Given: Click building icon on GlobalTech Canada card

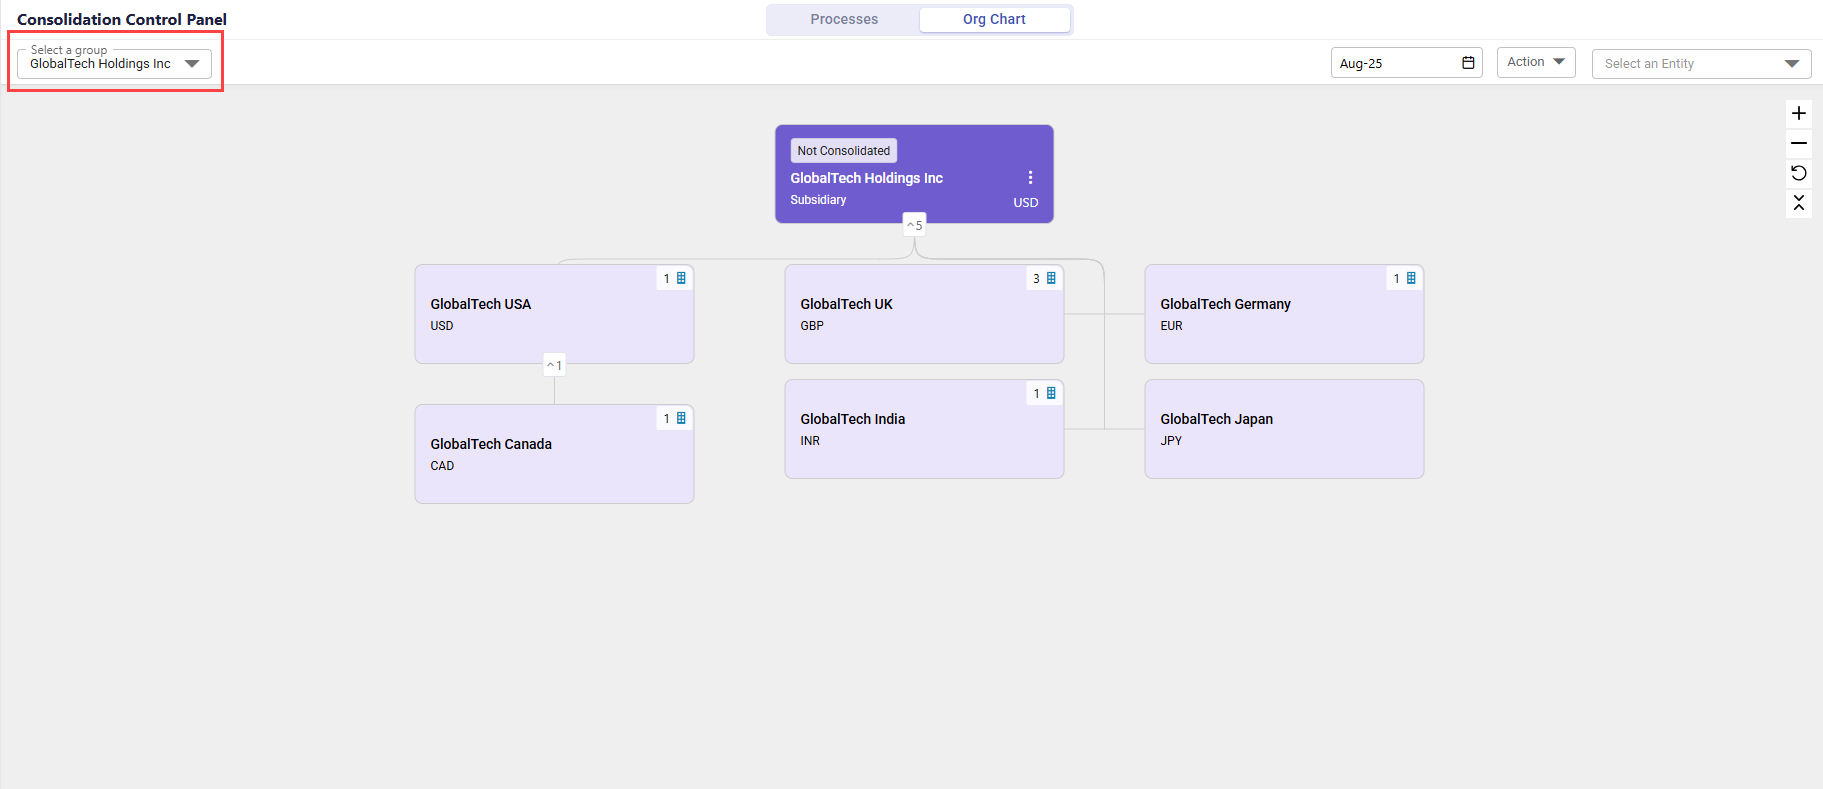Looking at the screenshot, I should 681,418.
